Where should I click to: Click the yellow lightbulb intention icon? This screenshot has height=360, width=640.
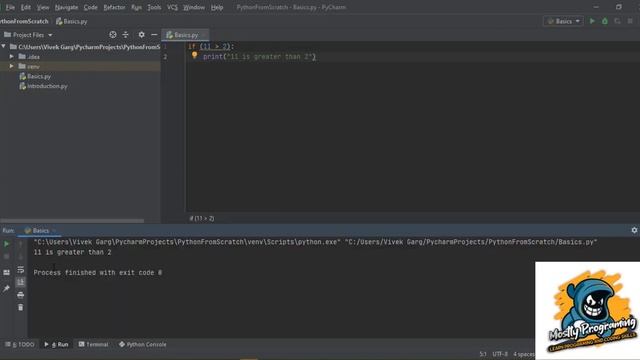(194, 56)
